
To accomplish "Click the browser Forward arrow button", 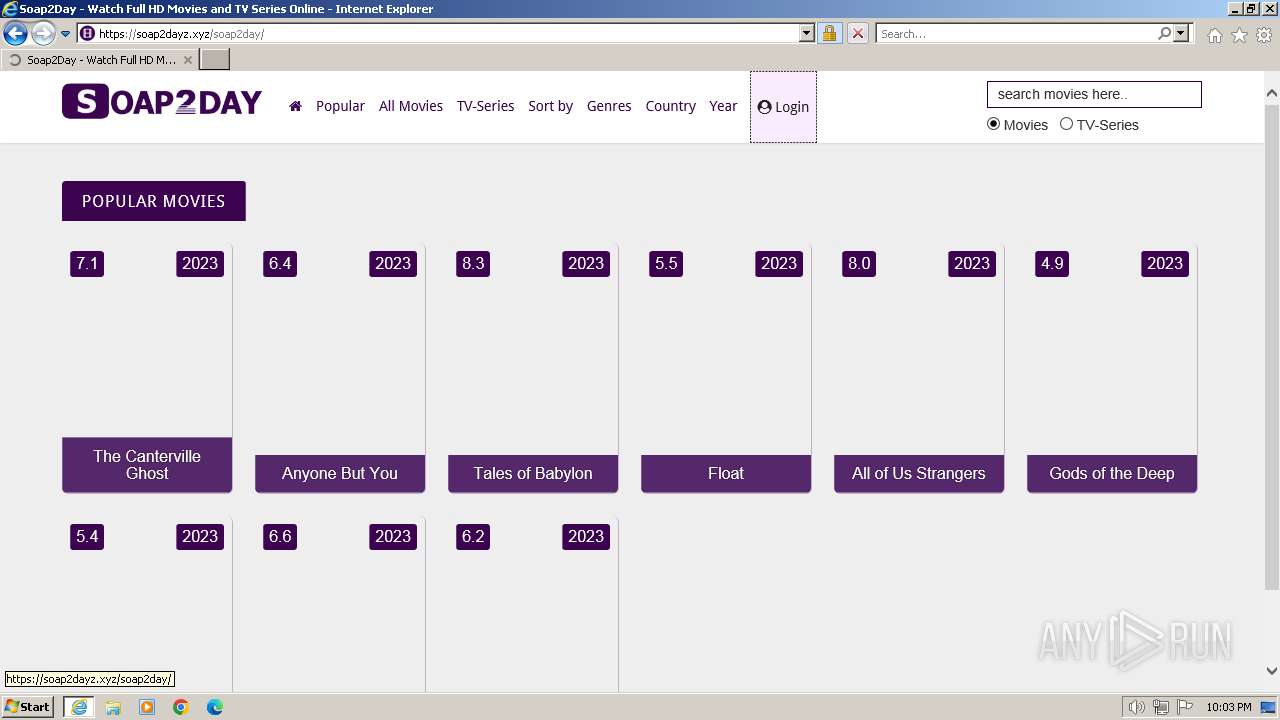I will click(x=43, y=34).
